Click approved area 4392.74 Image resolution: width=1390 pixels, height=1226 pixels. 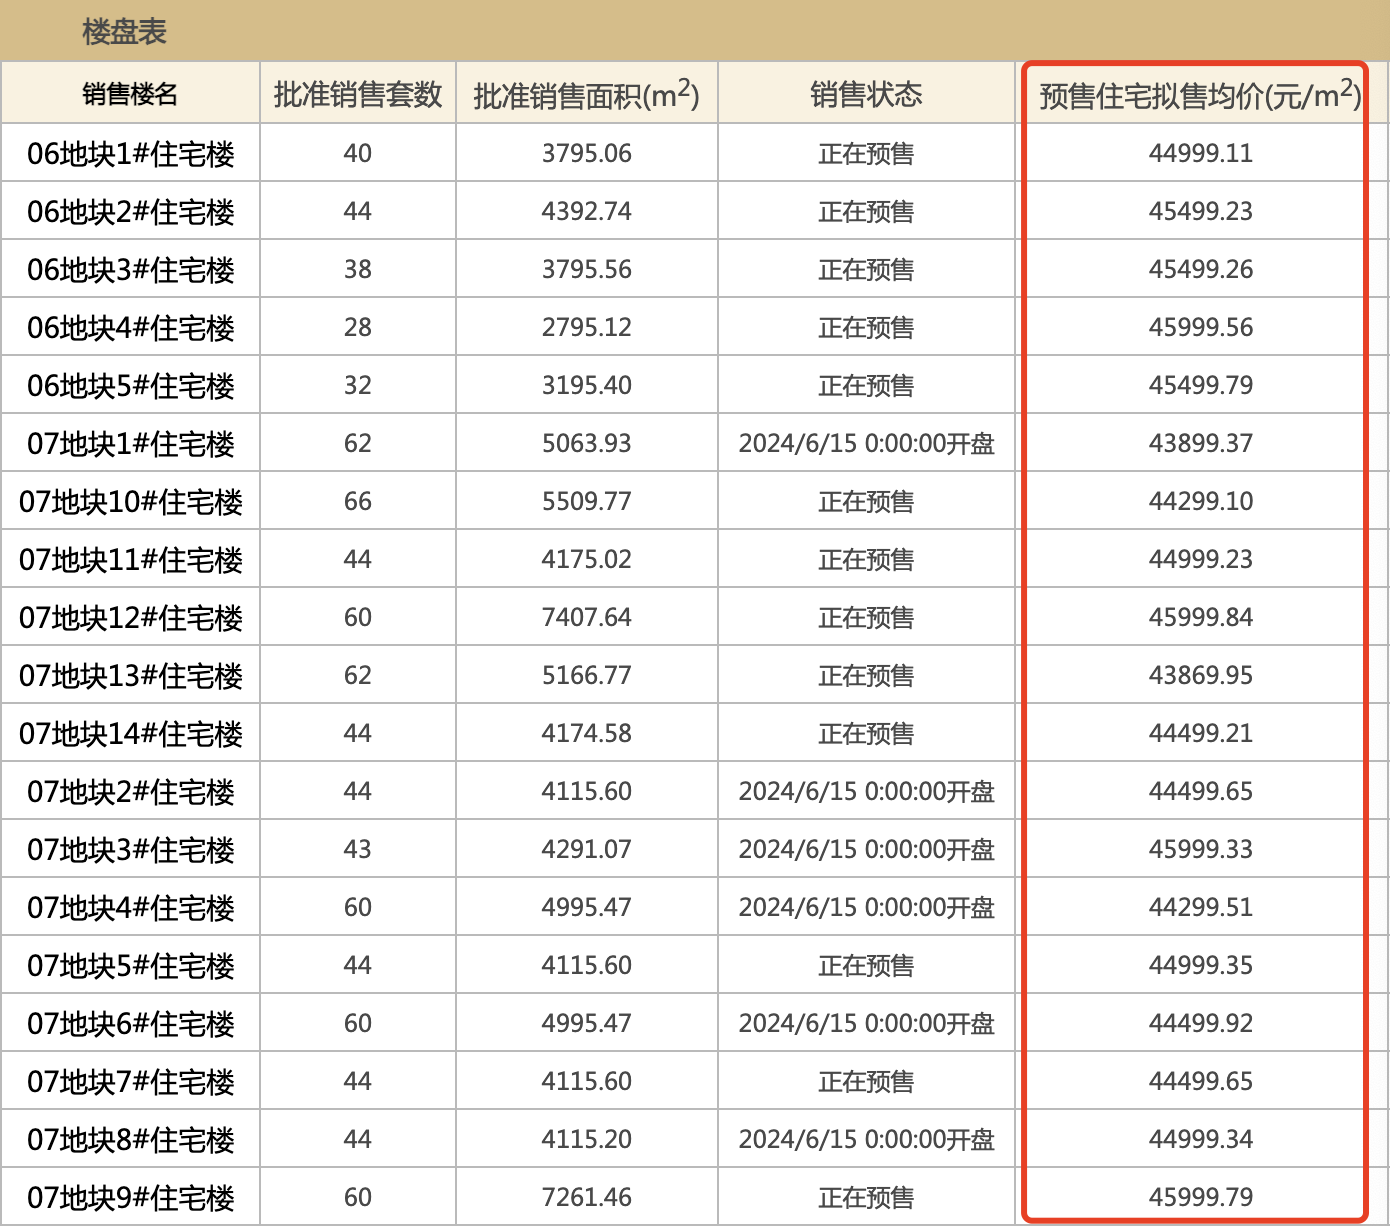pos(586,211)
